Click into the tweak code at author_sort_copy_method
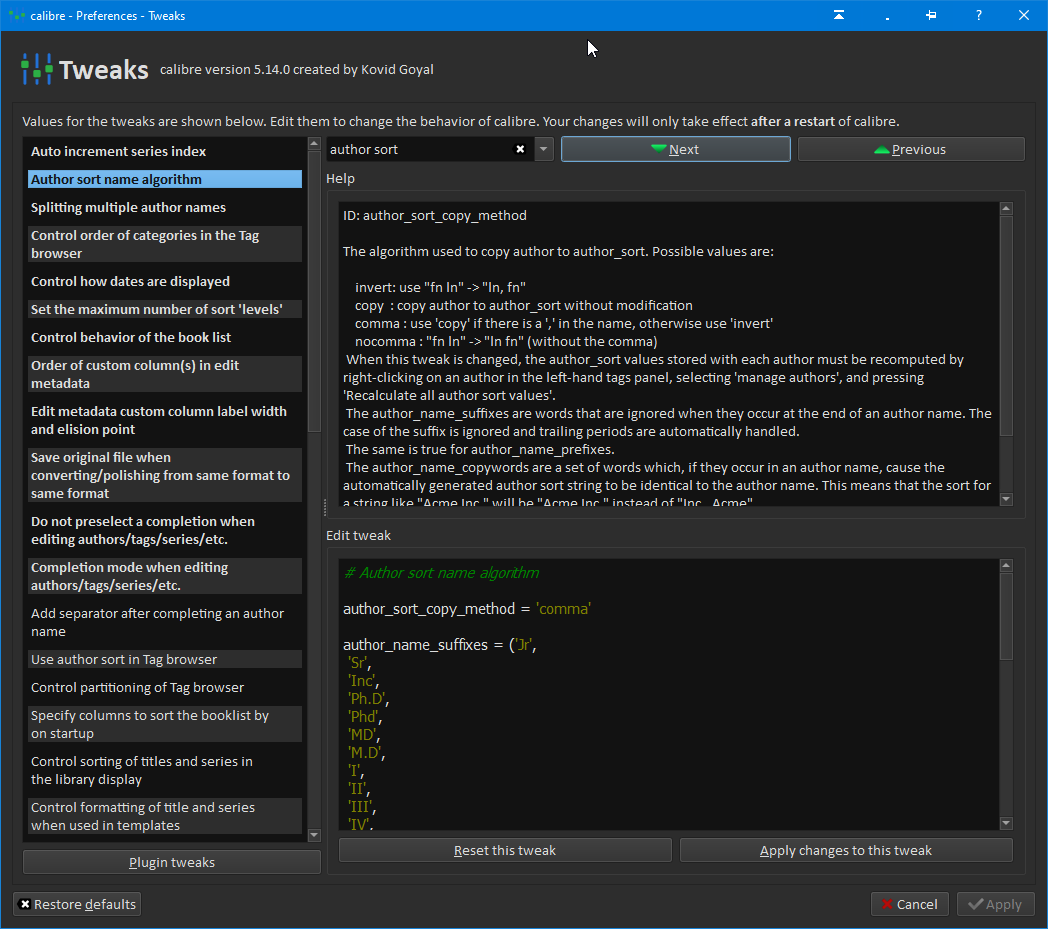This screenshot has width=1048, height=929. 428,609
